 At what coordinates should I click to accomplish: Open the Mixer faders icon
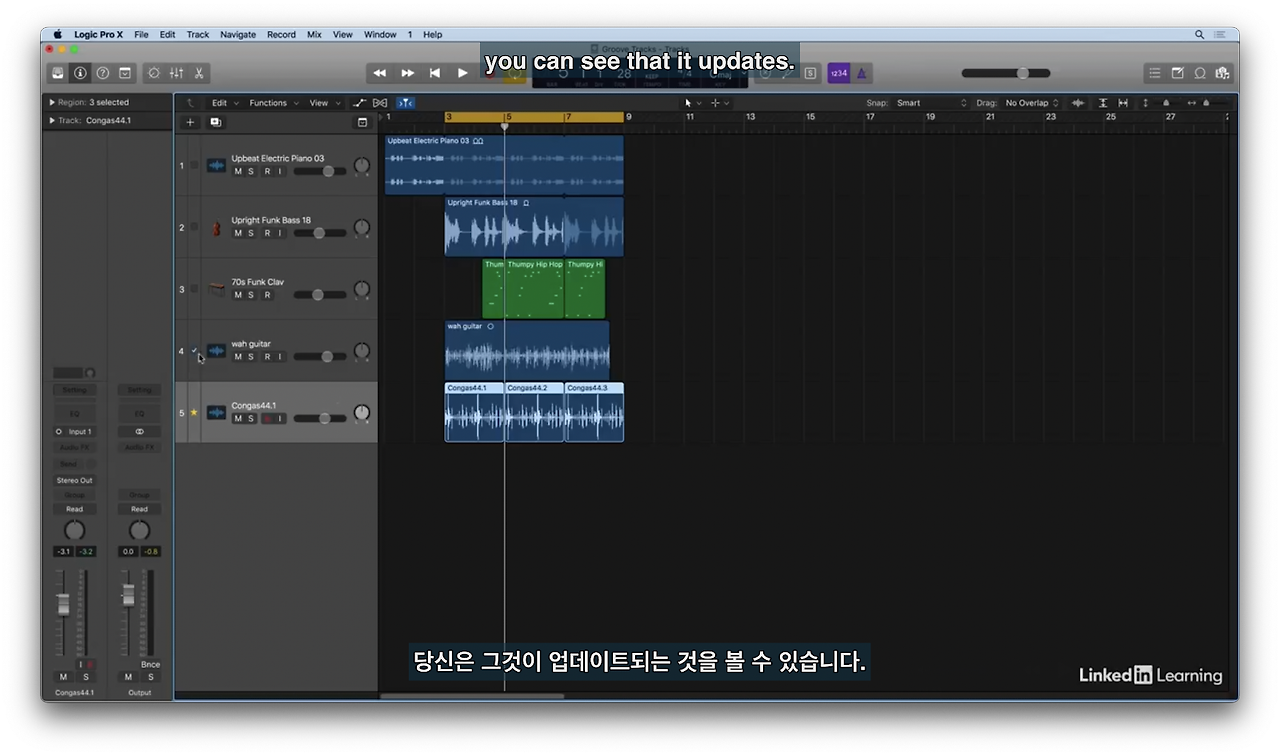177,73
